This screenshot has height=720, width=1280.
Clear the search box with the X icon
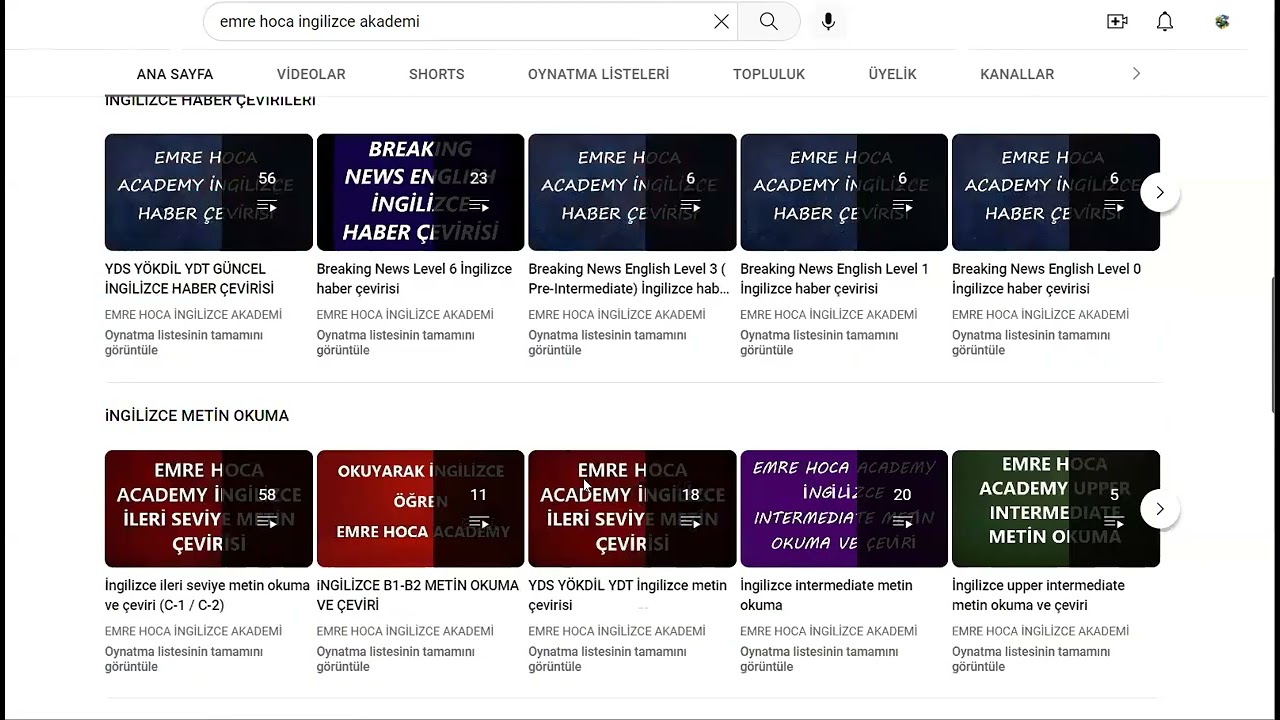[721, 21]
